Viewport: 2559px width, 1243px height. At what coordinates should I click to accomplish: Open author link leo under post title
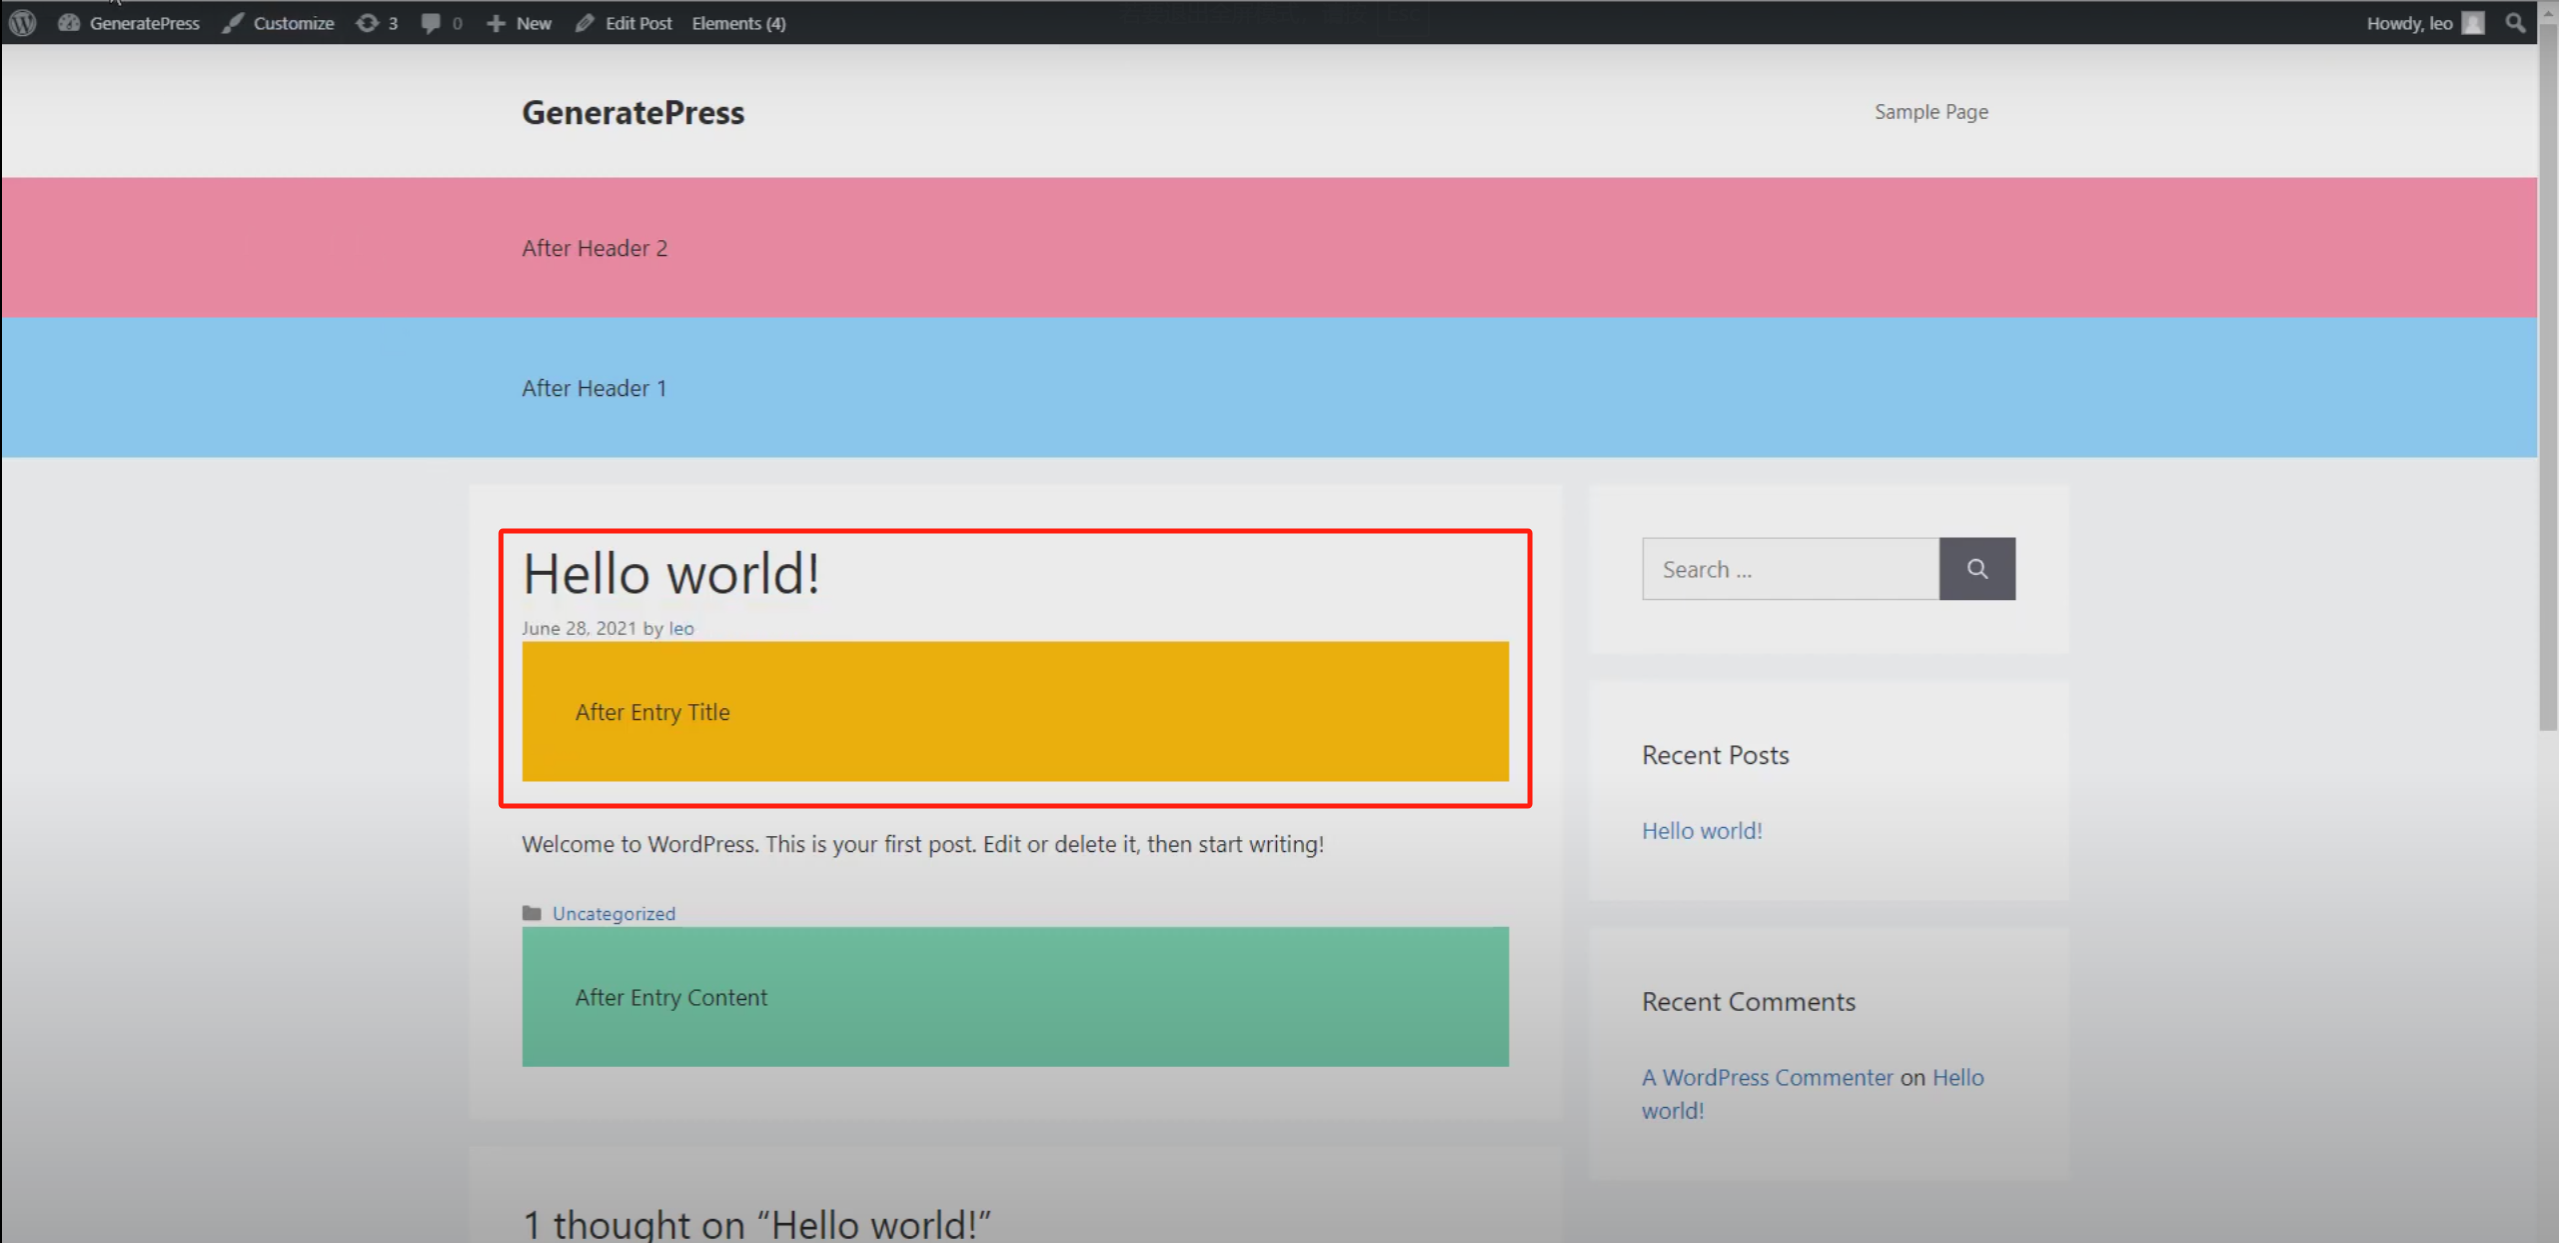click(681, 628)
